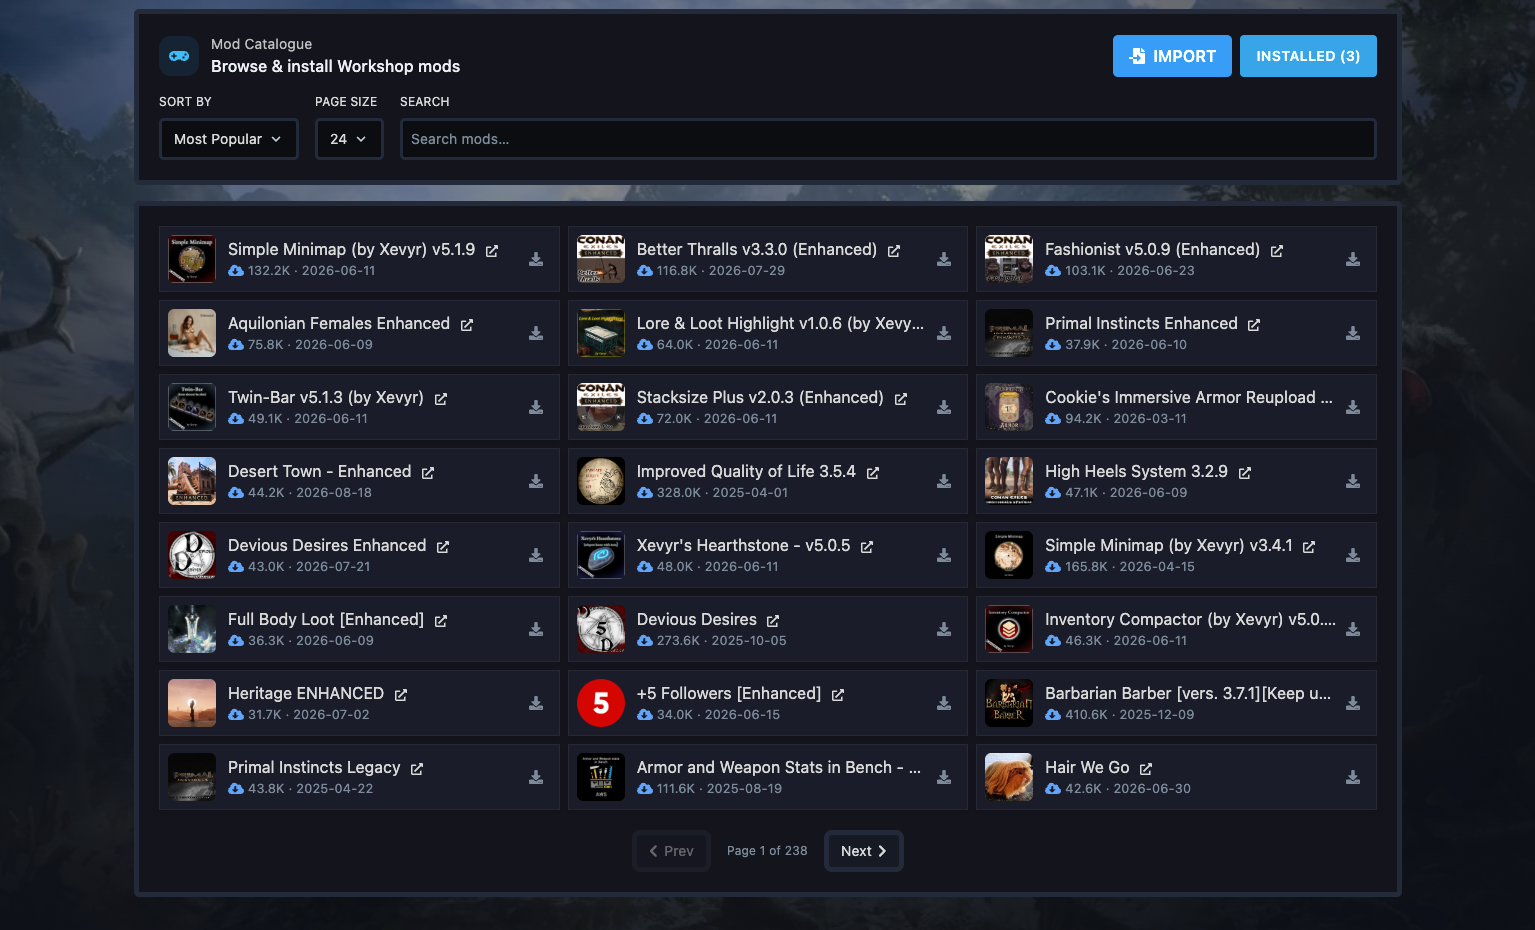Open Desert Town - Enhanced workshop link
The width and height of the screenshot is (1535, 930).
(428, 473)
